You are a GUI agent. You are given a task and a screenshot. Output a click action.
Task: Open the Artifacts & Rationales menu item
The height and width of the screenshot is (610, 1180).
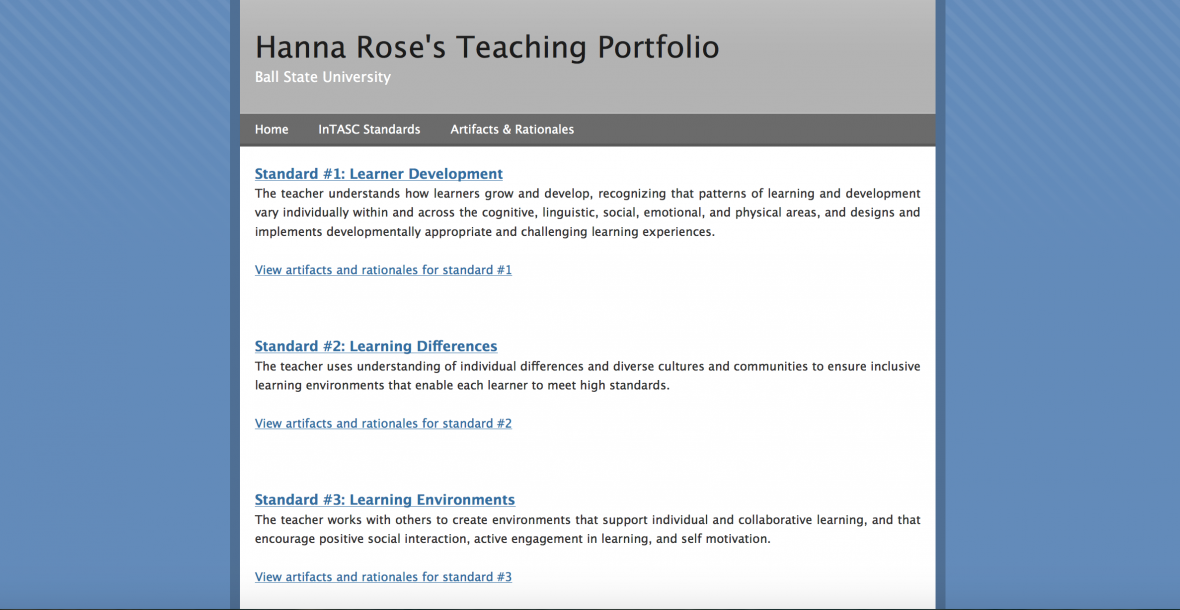point(512,129)
